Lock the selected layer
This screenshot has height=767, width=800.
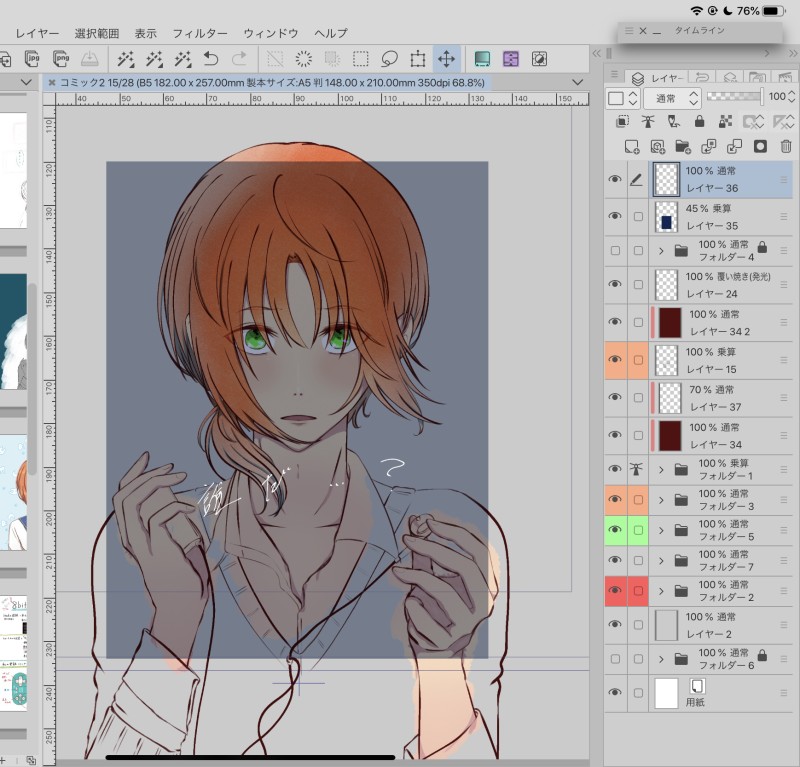pos(699,121)
